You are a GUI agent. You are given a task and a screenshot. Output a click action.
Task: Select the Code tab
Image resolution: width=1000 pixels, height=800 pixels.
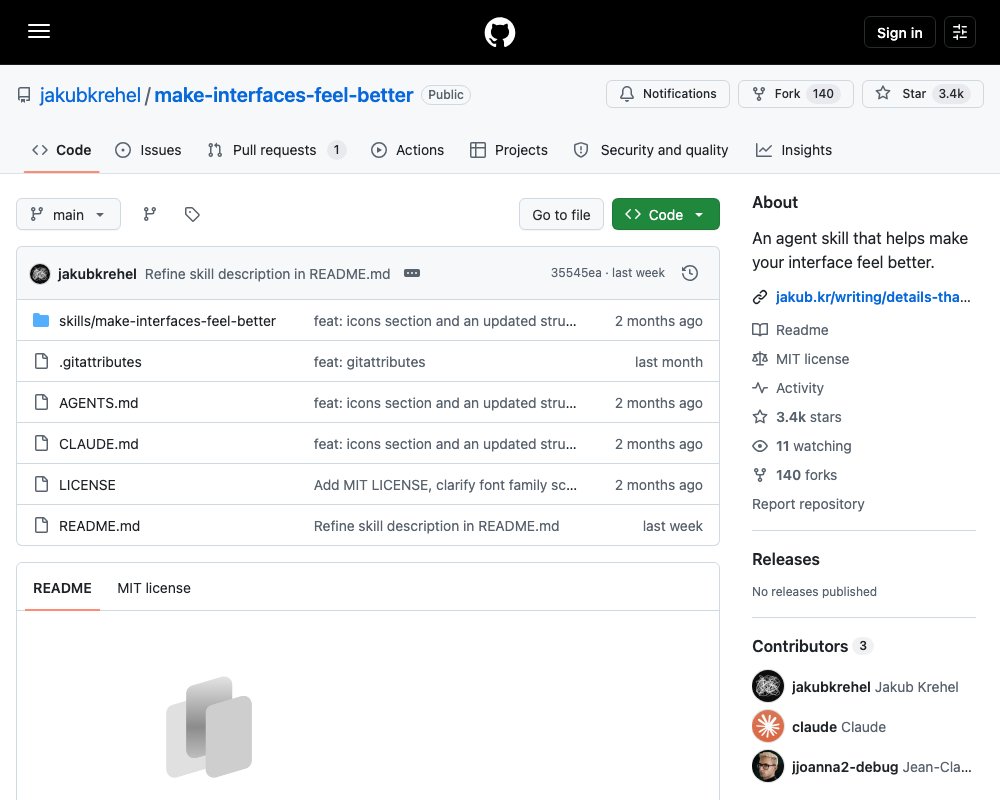[62, 150]
